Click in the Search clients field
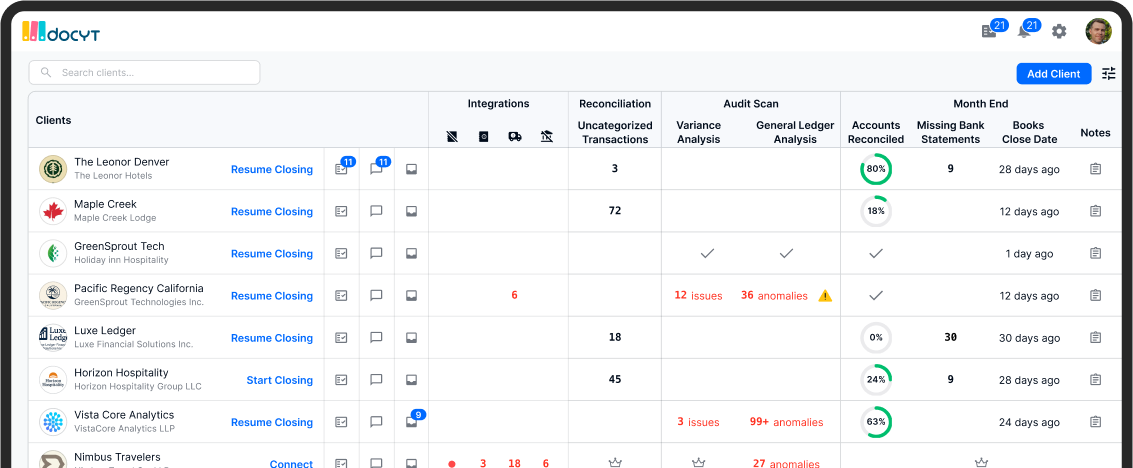 coord(145,72)
